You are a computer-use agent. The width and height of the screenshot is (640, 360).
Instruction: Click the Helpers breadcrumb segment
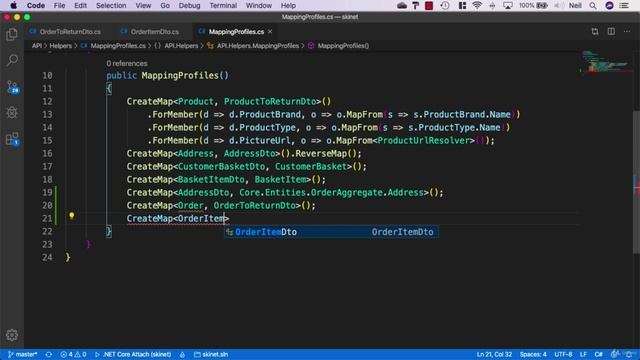coord(60,46)
